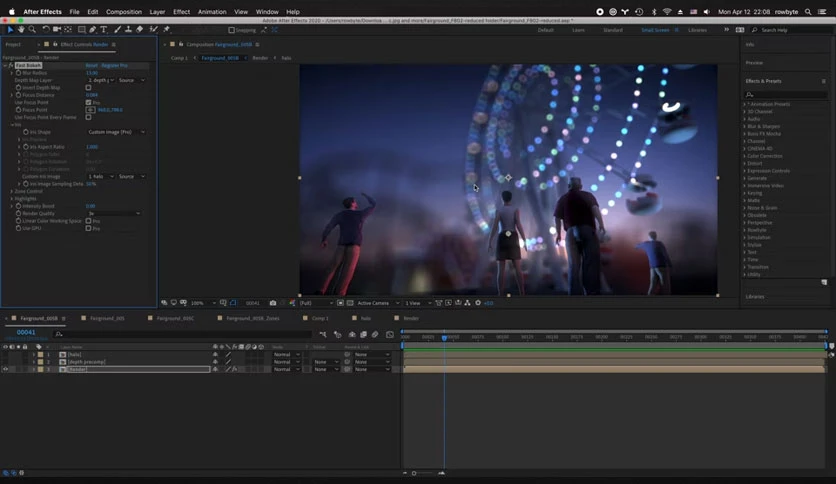Expand Blur & Sharpen effects category

tap(745, 126)
